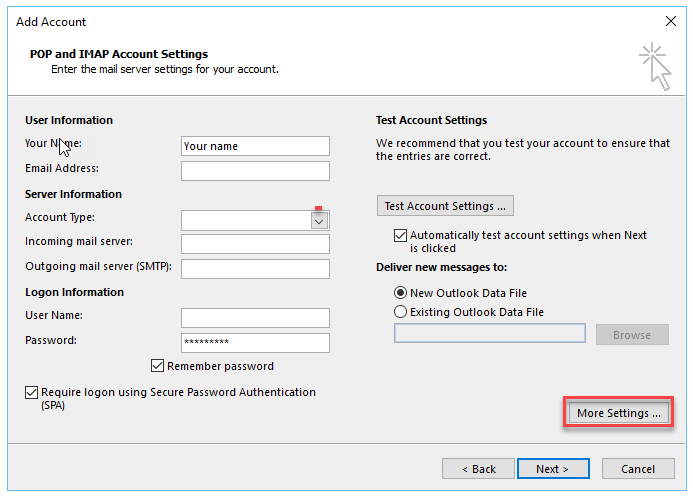The image size is (693, 496).
Task: Expand the Account Type dropdown arrow
Action: click(319, 221)
